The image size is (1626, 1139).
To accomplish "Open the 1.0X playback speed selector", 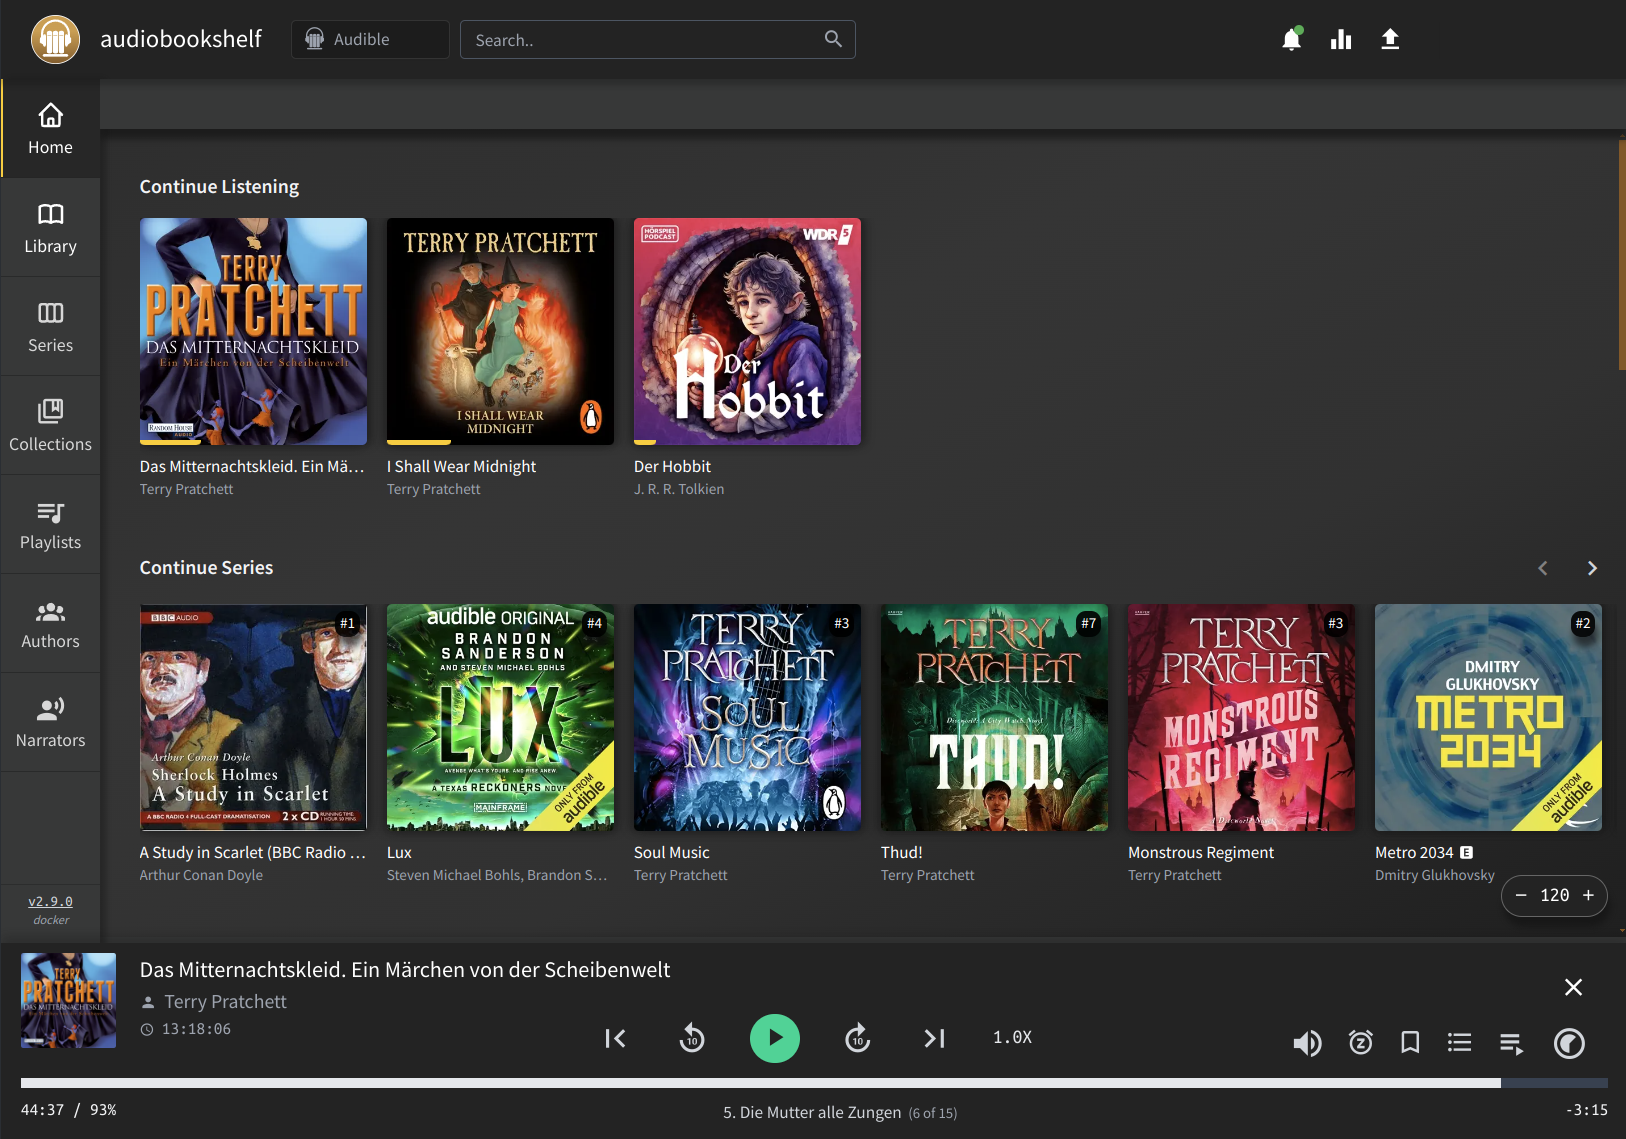I will 1012,1038.
